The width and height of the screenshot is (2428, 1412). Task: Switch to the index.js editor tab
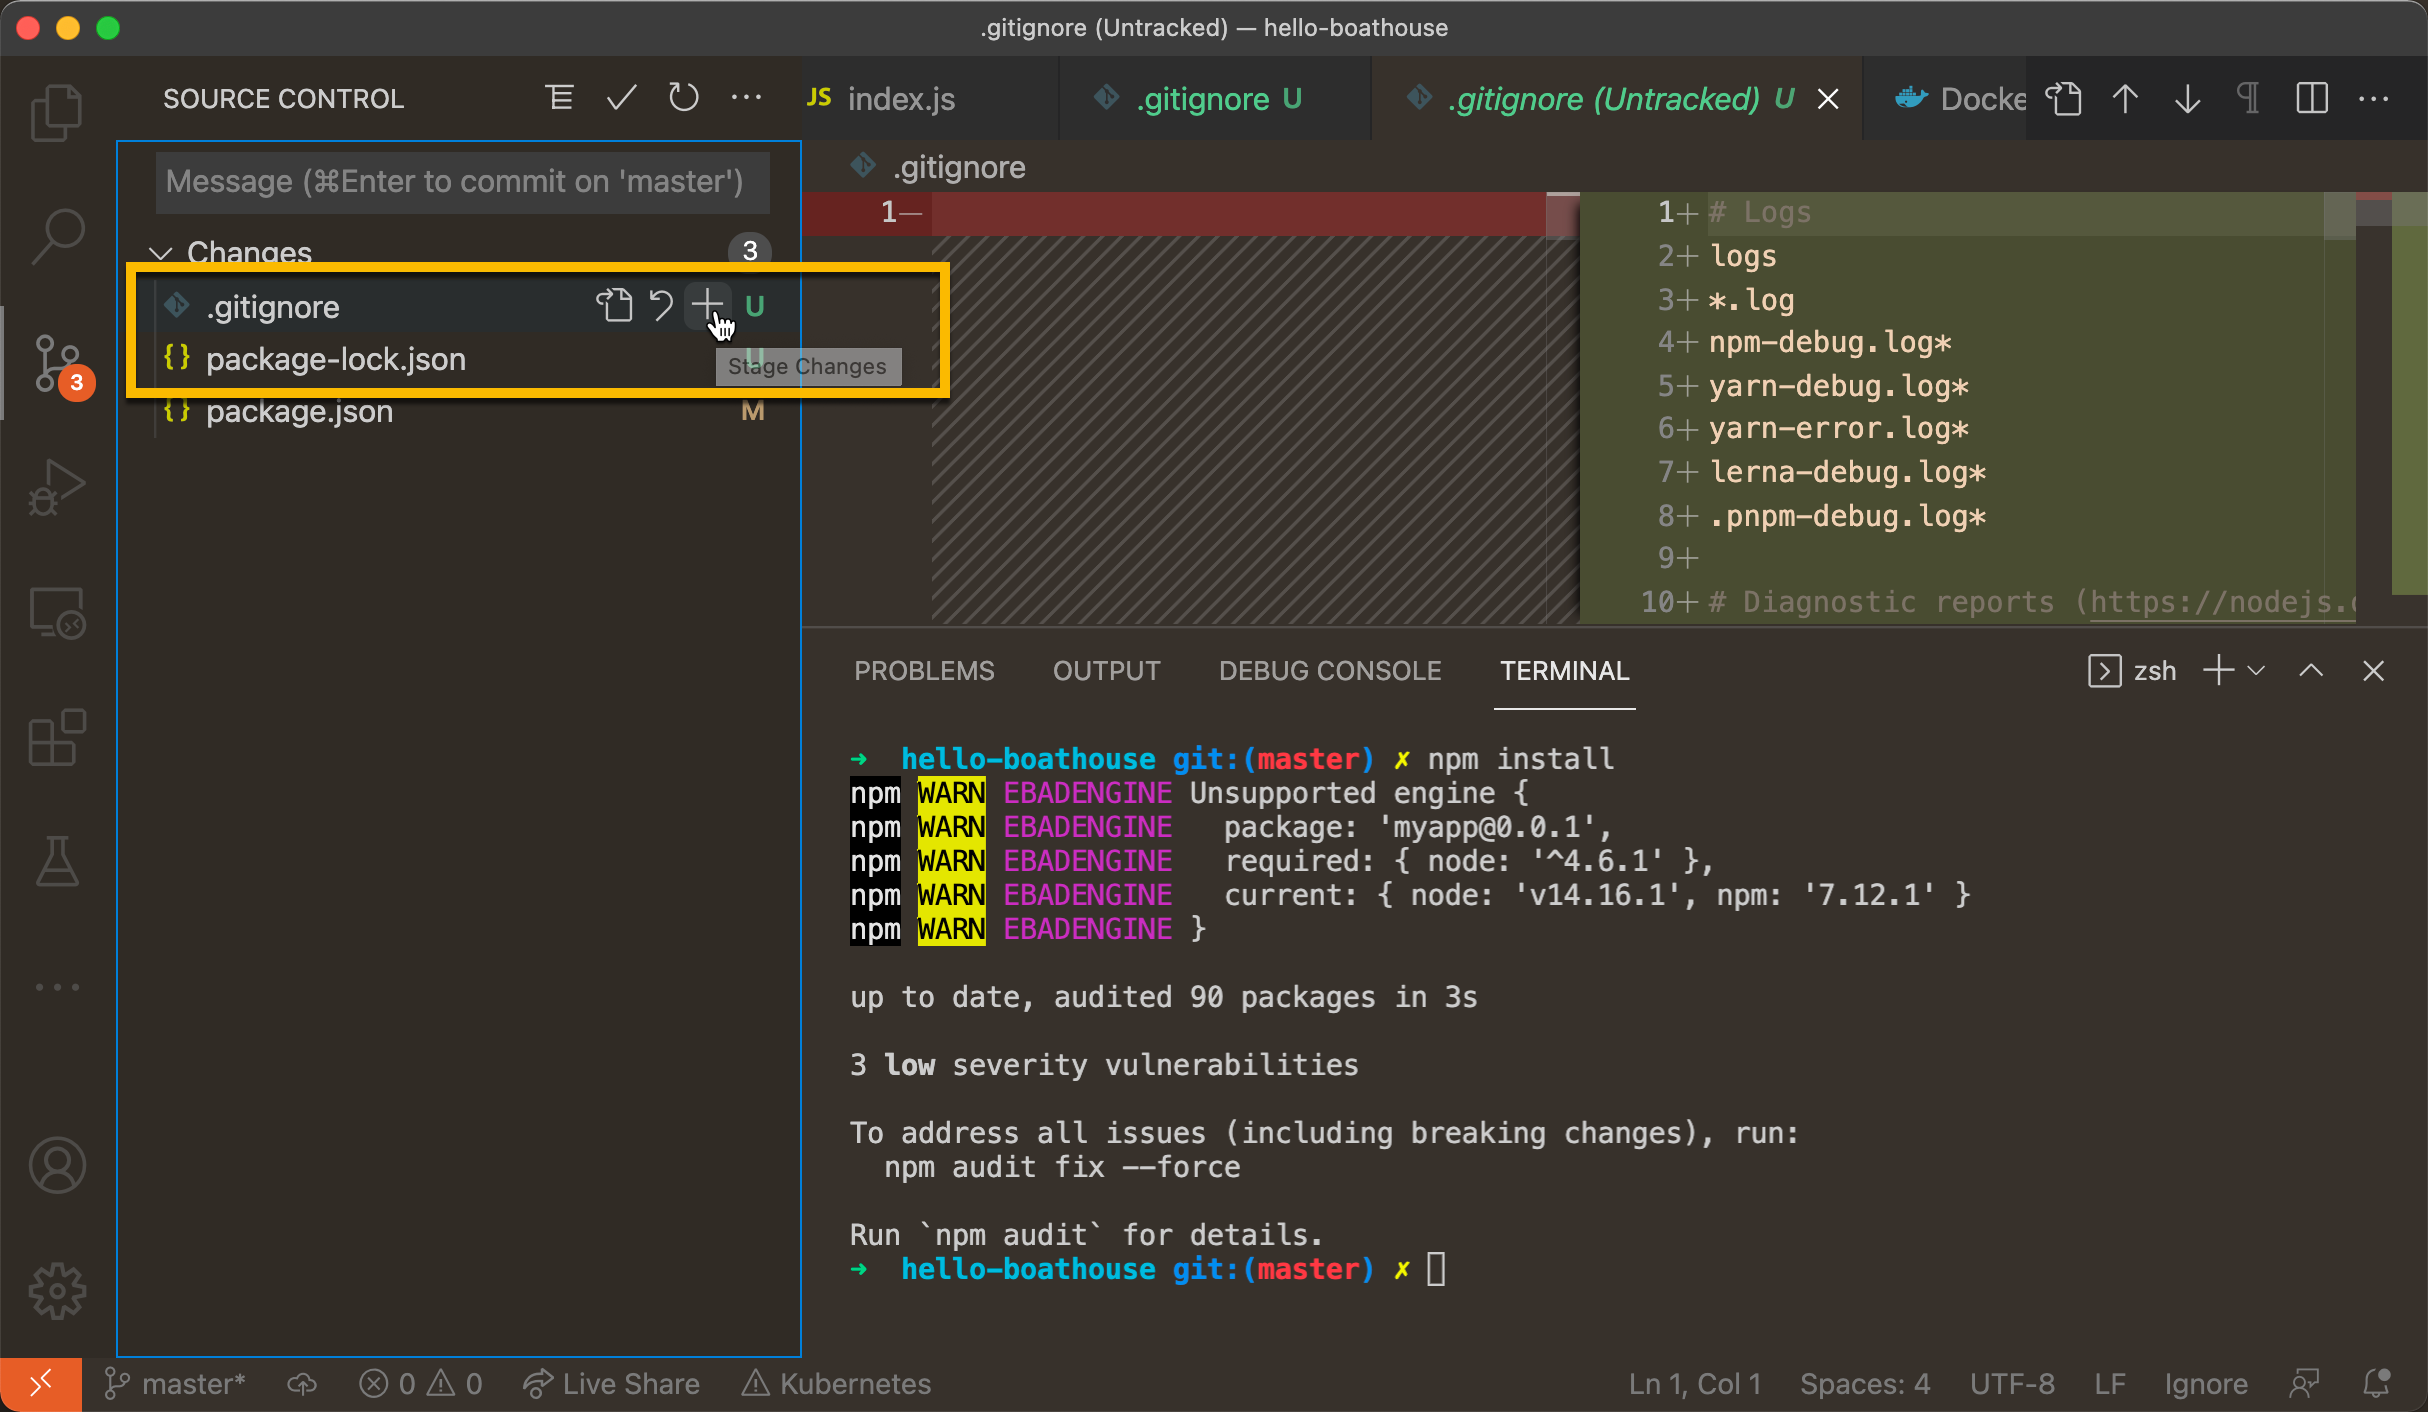[x=900, y=98]
